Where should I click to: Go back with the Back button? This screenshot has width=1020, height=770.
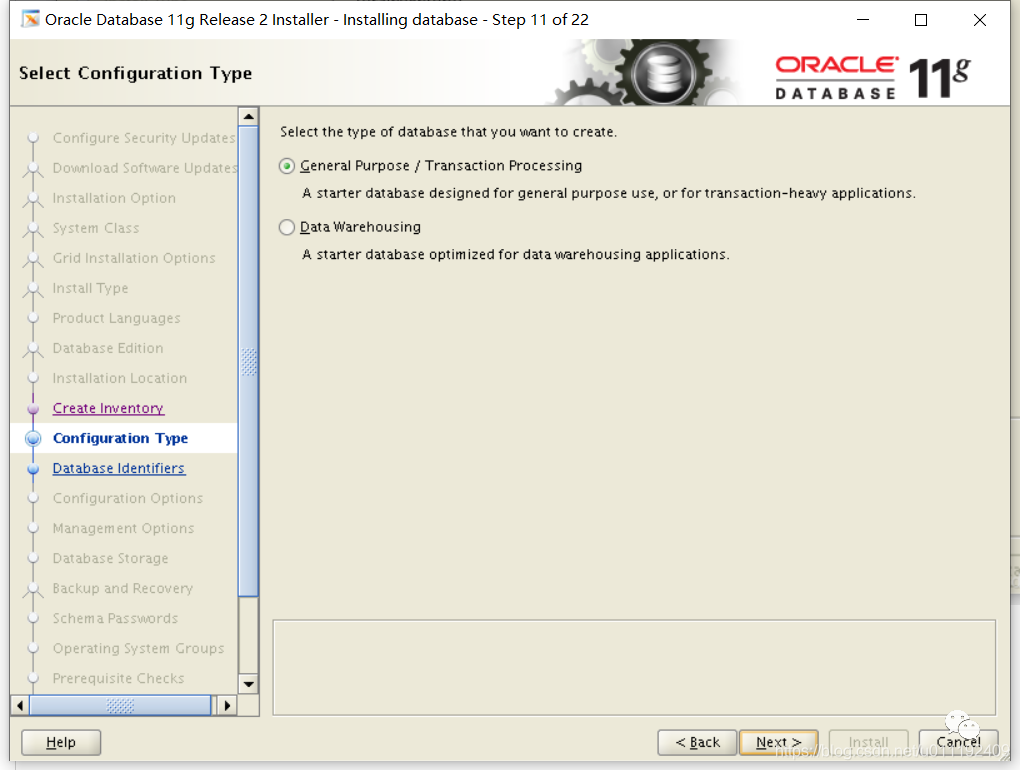click(x=697, y=742)
